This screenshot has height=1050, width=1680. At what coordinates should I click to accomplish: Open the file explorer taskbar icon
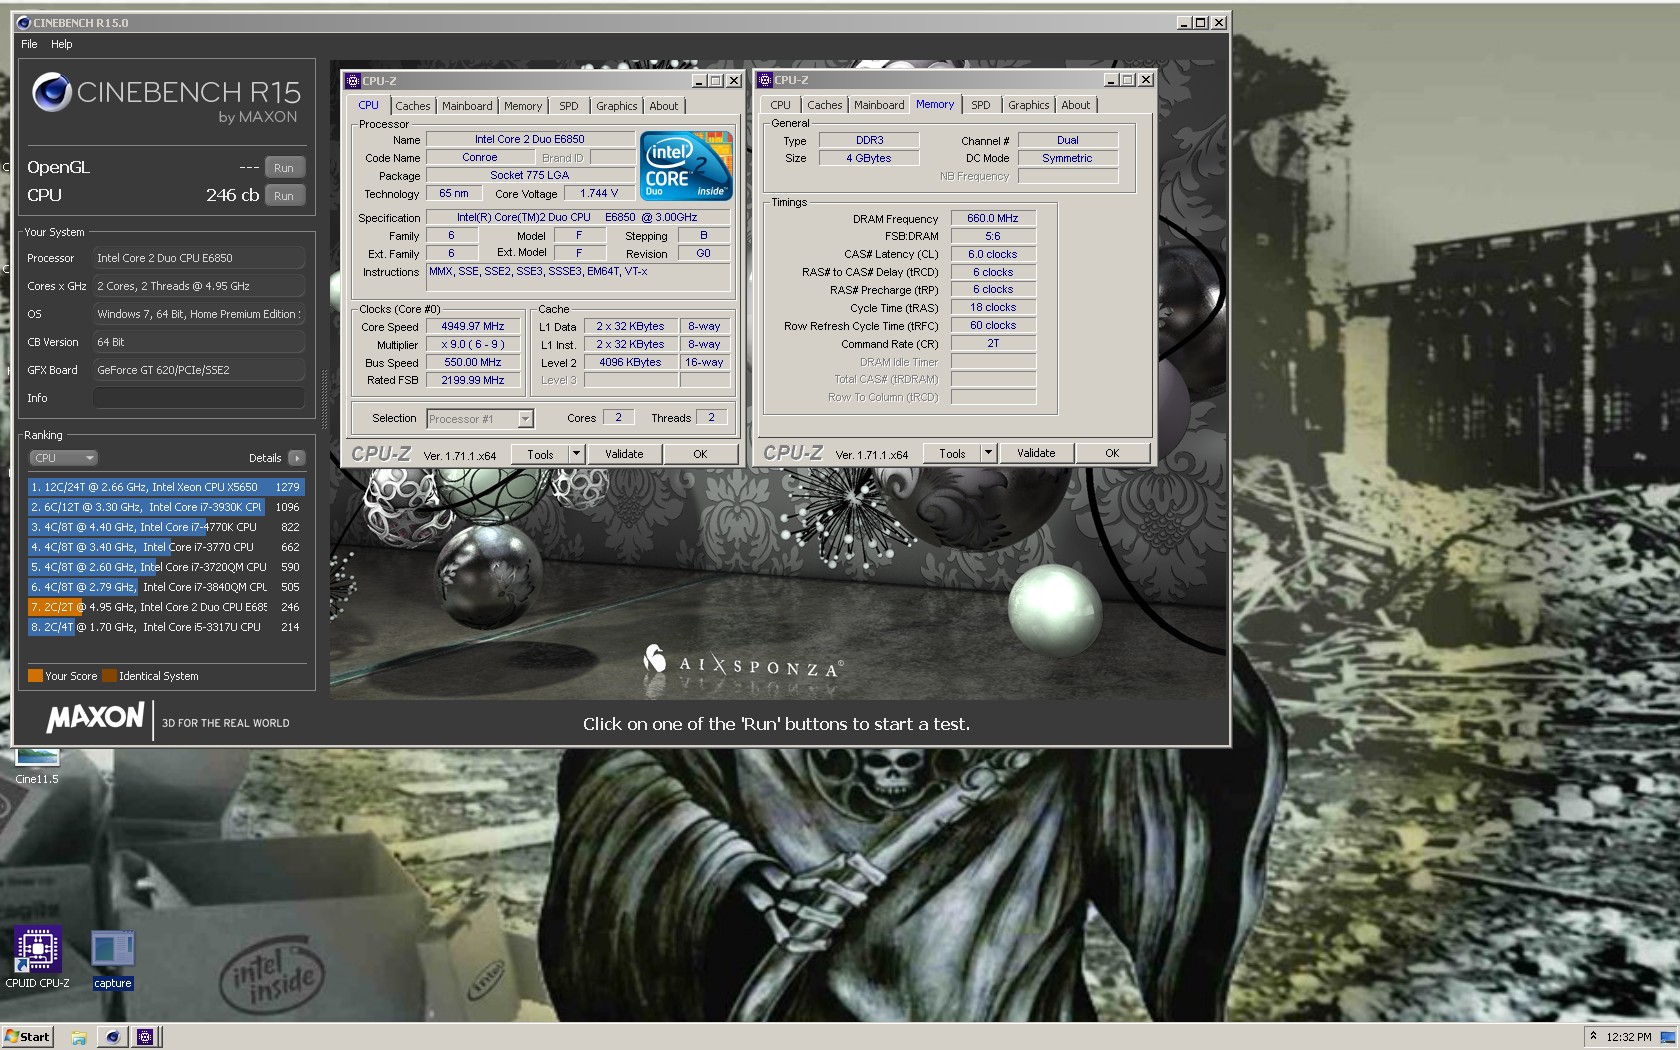[79, 1037]
